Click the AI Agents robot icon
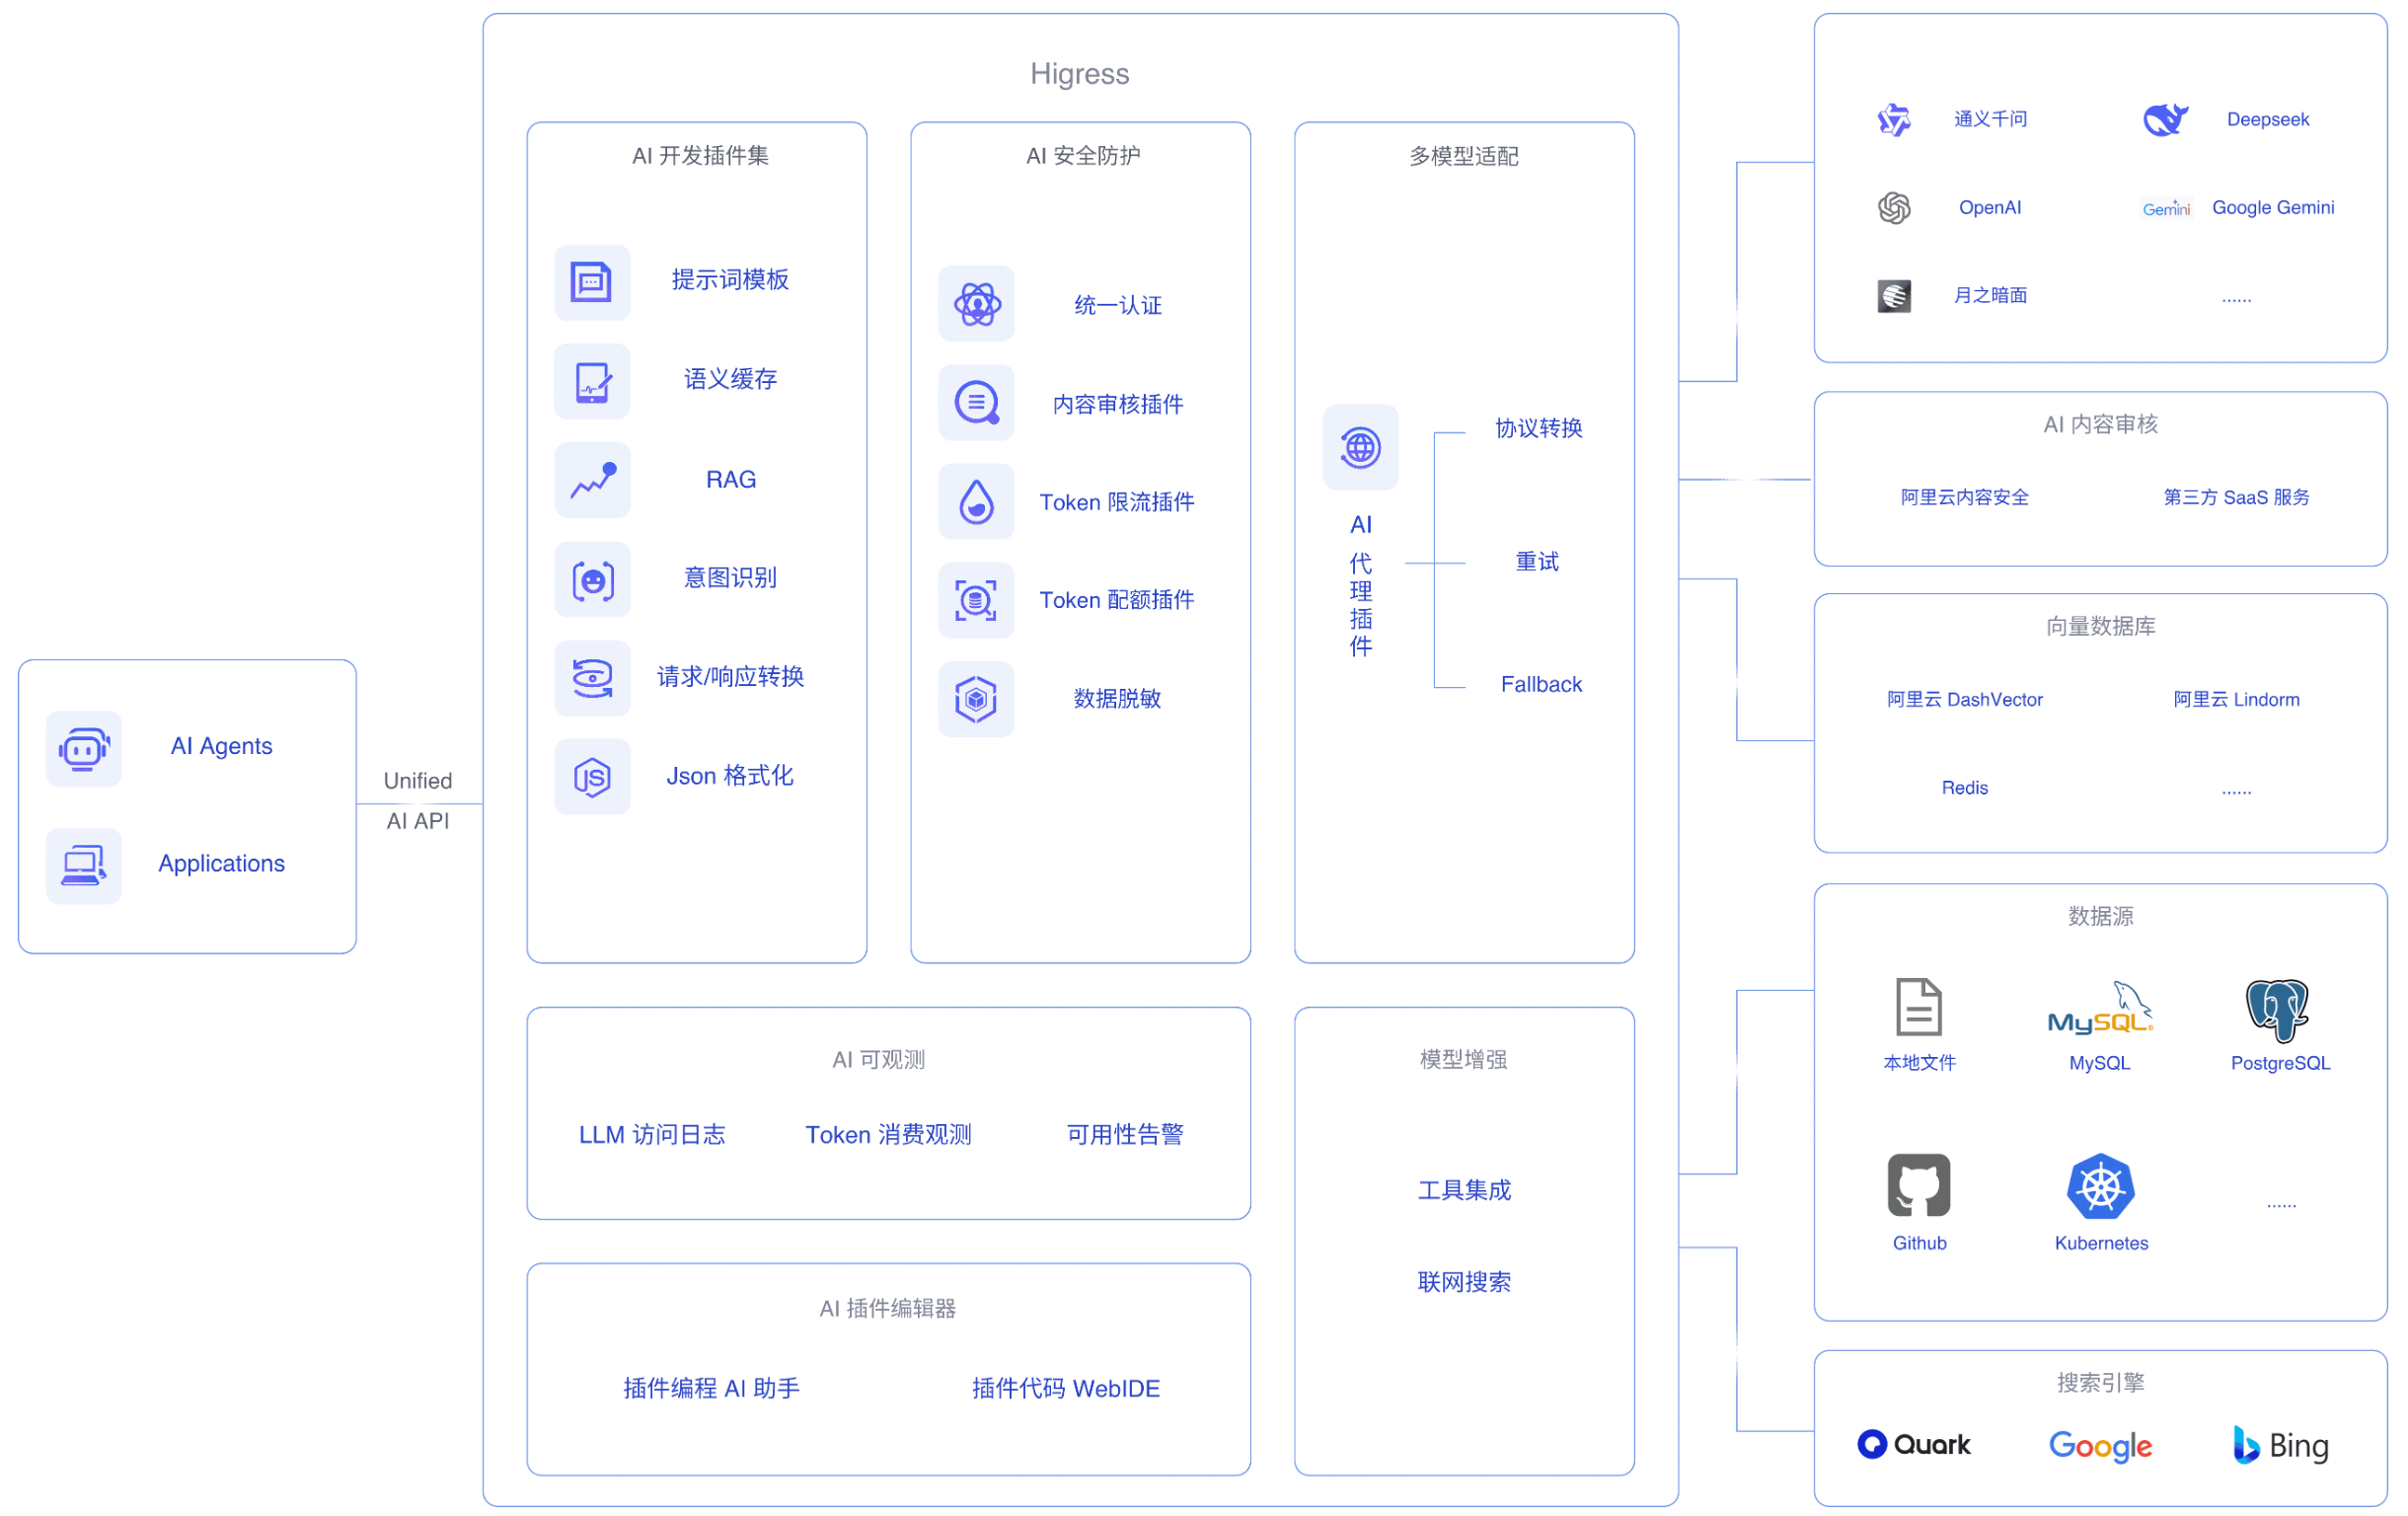Viewport: 2408px width, 1516px height. coord(84,747)
